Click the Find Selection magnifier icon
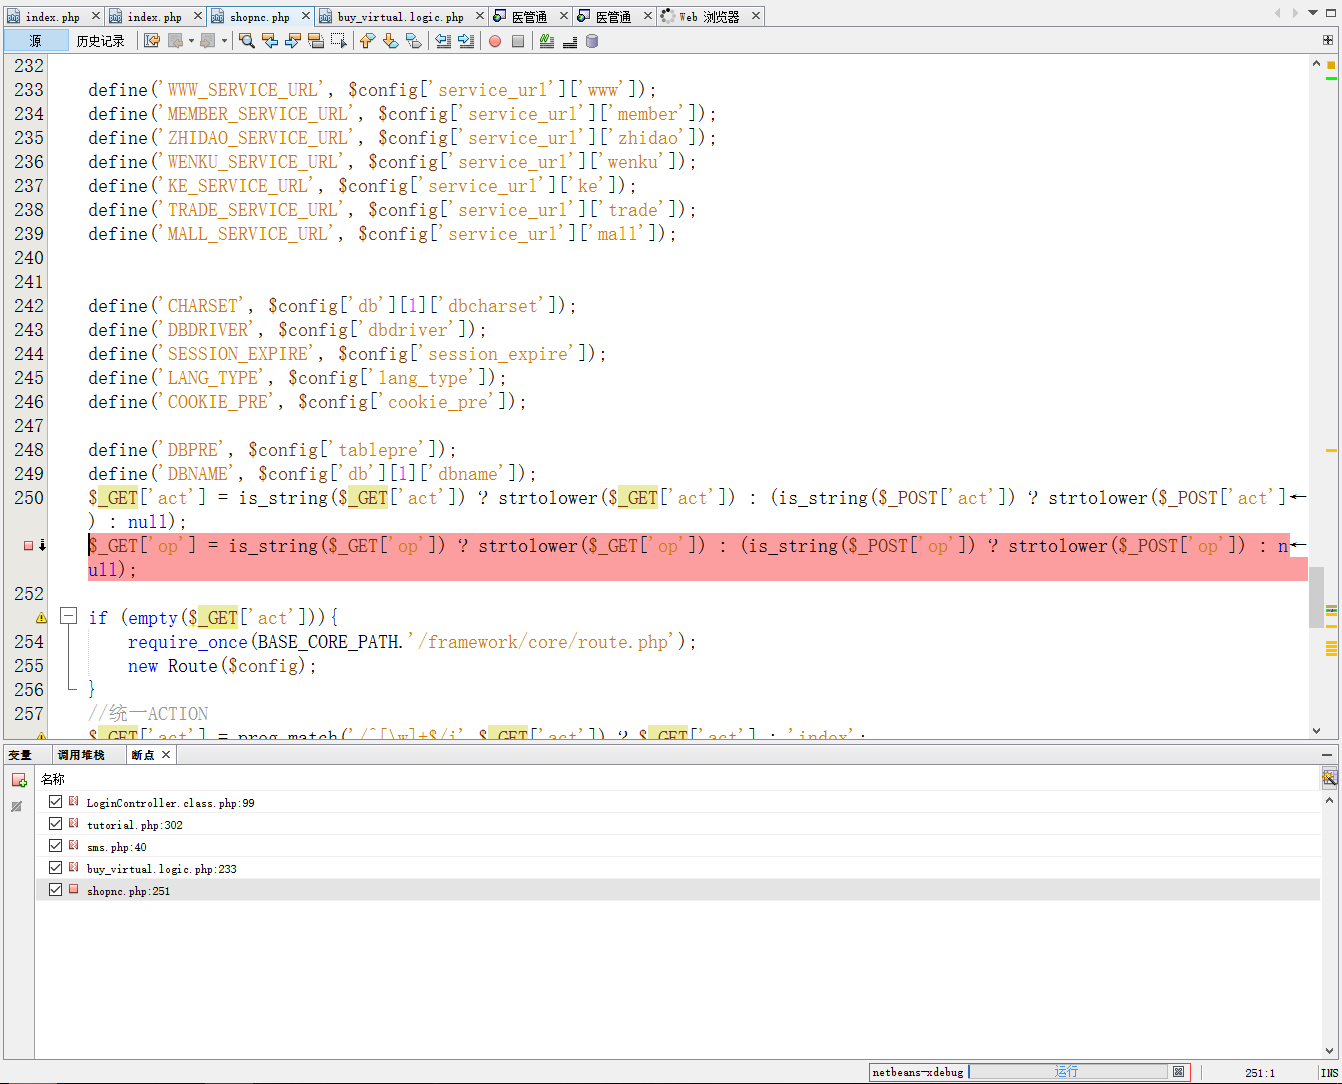The height and width of the screenshot is (1084, 1342). (x=247, y=41)
